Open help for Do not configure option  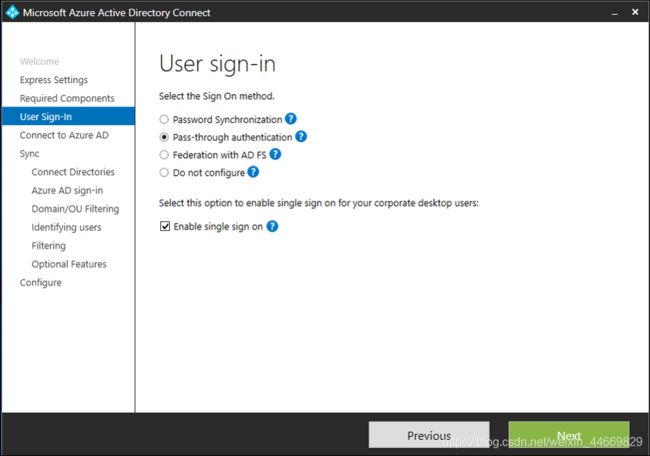(x=253, y=172)
